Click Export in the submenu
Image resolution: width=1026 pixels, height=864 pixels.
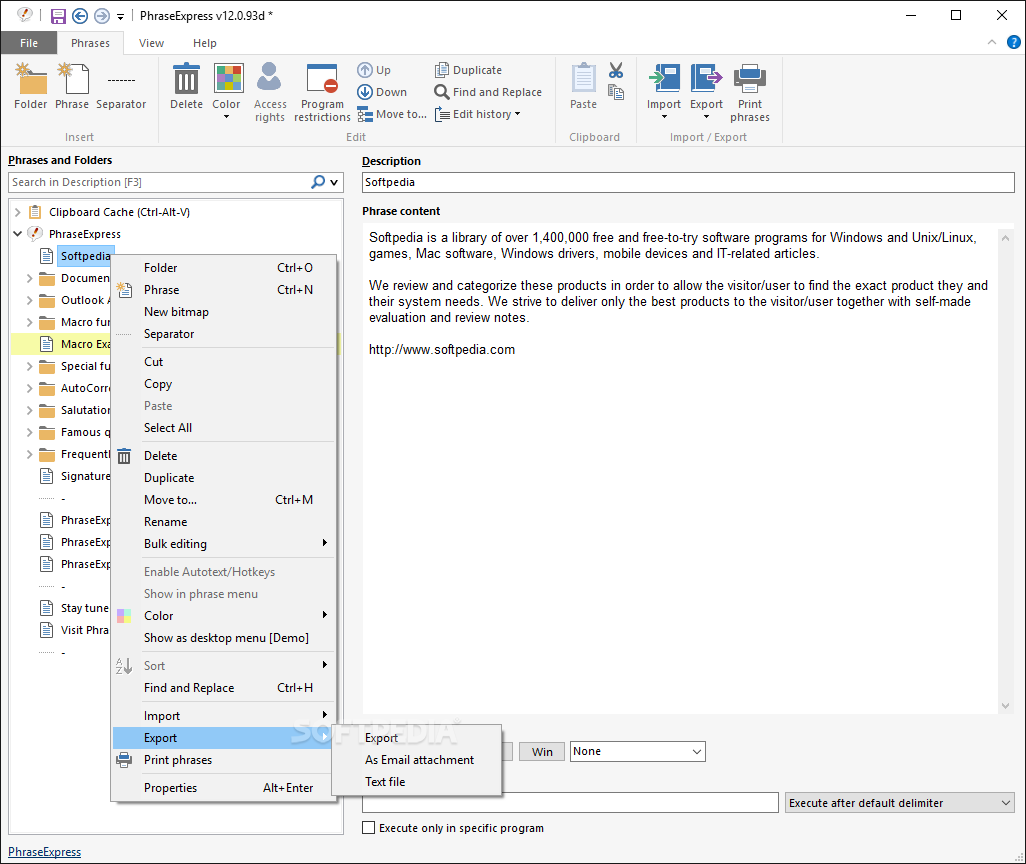tap(417, 738)
